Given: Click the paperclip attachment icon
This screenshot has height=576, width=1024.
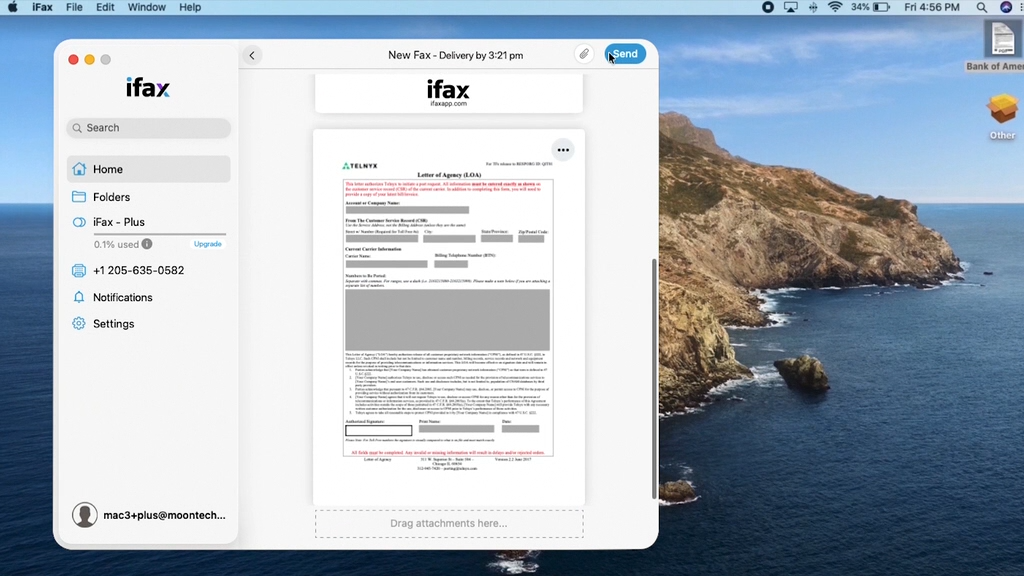Looking at the screenshot, I should pos(584,54).
